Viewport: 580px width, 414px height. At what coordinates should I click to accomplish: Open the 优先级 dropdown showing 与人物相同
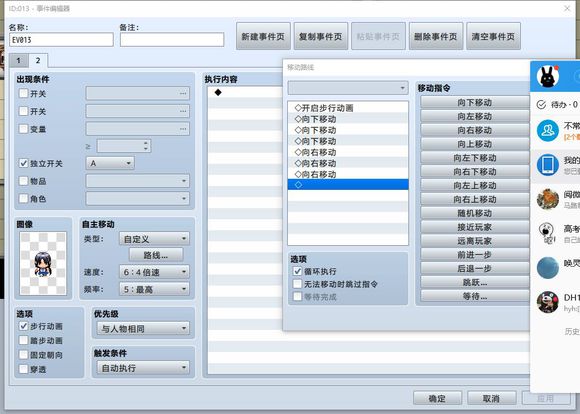click(143, 329)
